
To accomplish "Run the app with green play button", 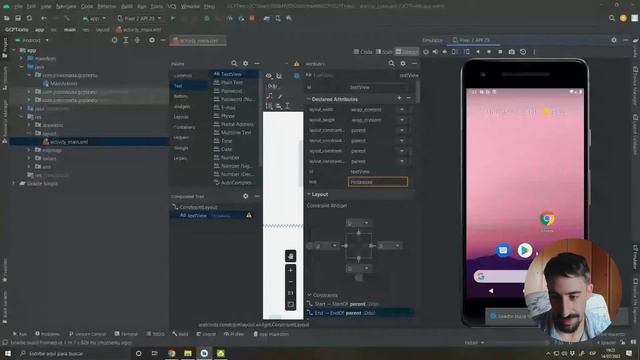I will click(x=173, y=18).
